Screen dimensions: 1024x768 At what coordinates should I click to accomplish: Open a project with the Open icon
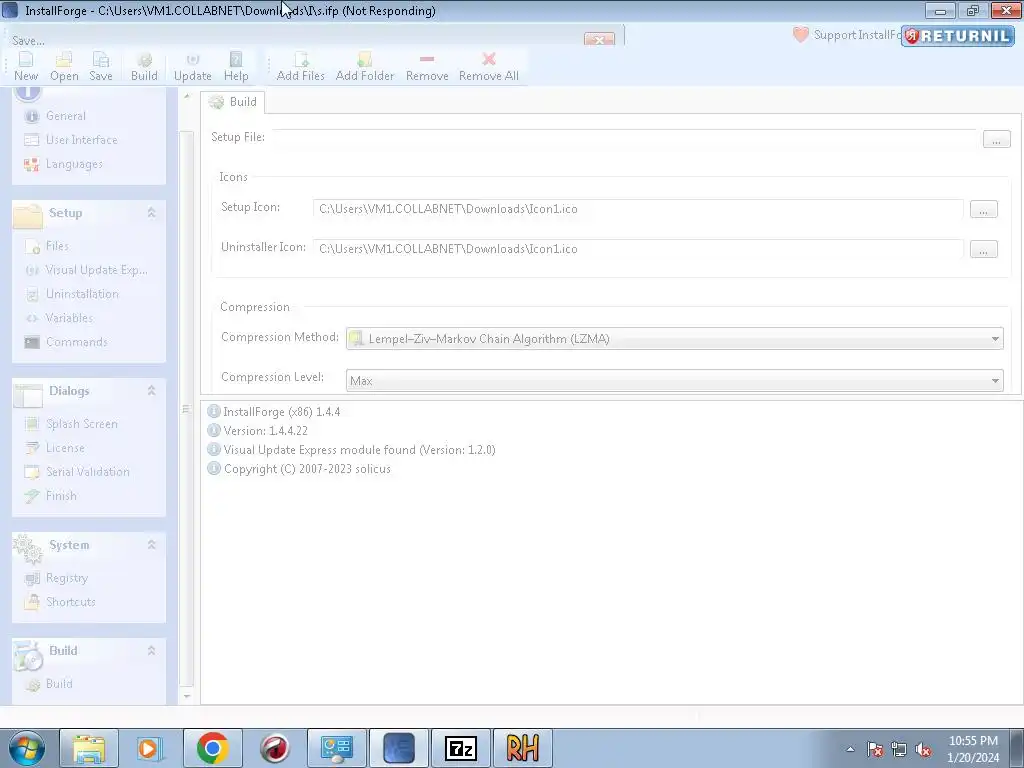click(x=64, y=67)
